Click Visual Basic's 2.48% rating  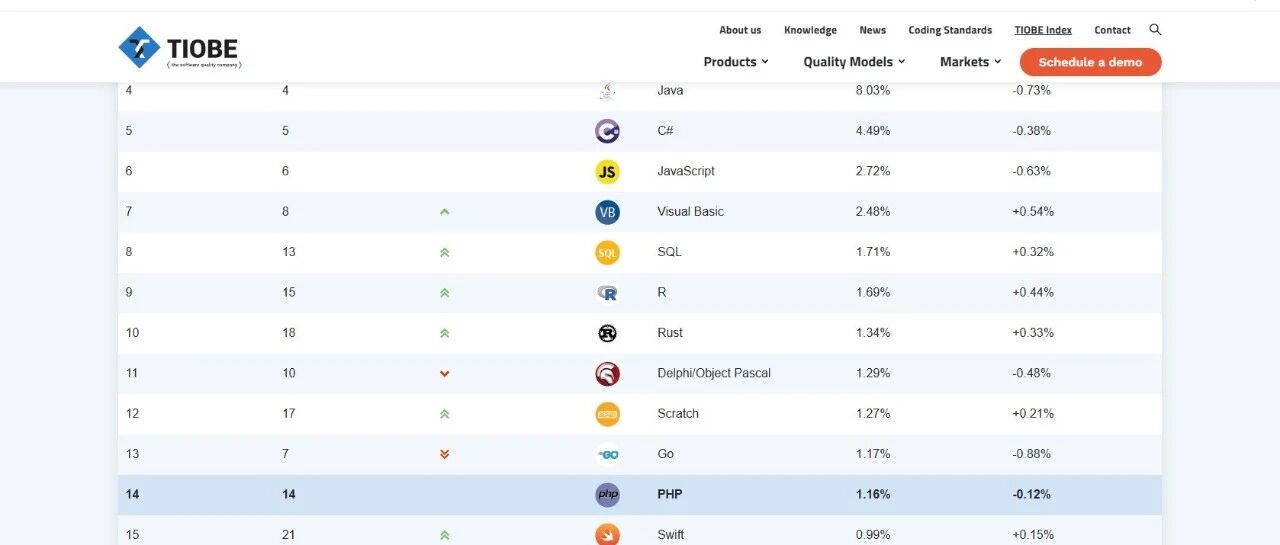pos(873,212)
